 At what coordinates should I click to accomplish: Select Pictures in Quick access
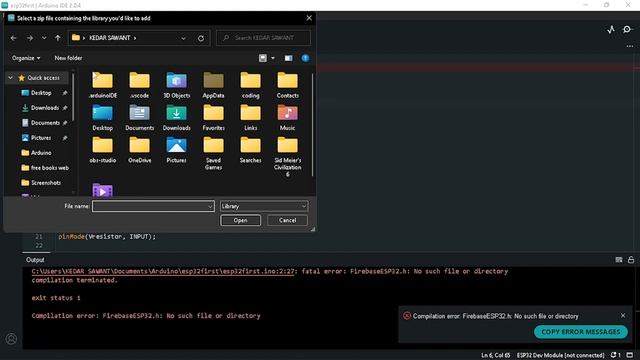click(41, 138)
